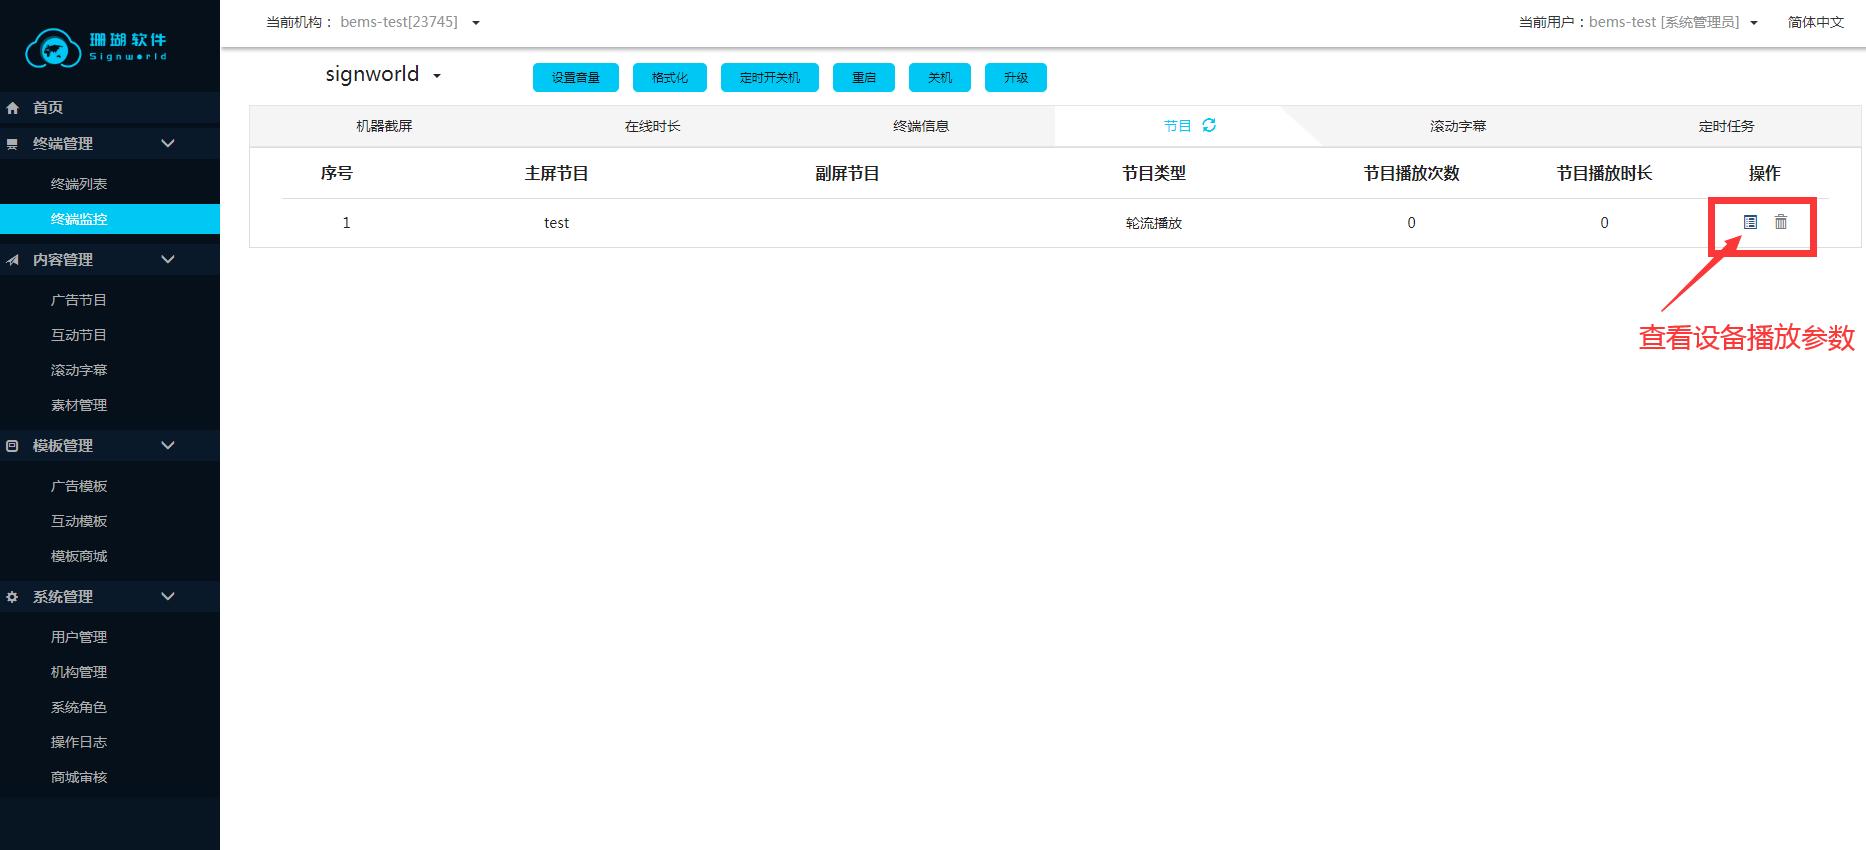Image resolution: width=1866 pixels, height=850 pixels.
Task: Click the 节目播放次数 column header
Action: click(x=1411, y=173)
